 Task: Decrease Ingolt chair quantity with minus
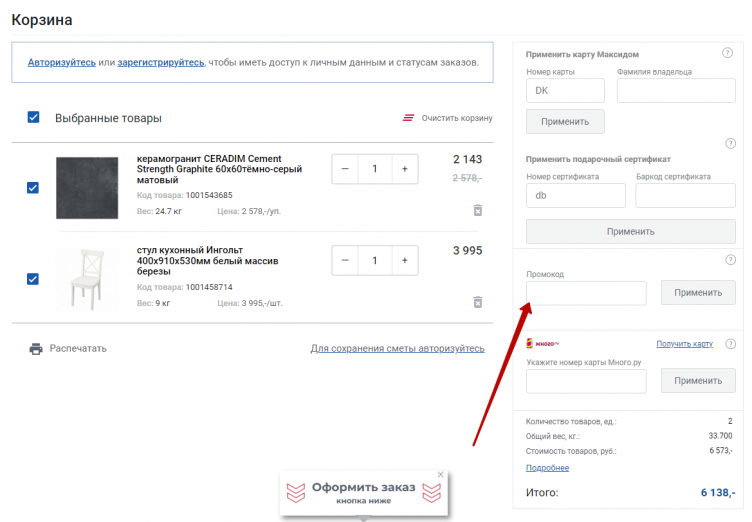345,261
